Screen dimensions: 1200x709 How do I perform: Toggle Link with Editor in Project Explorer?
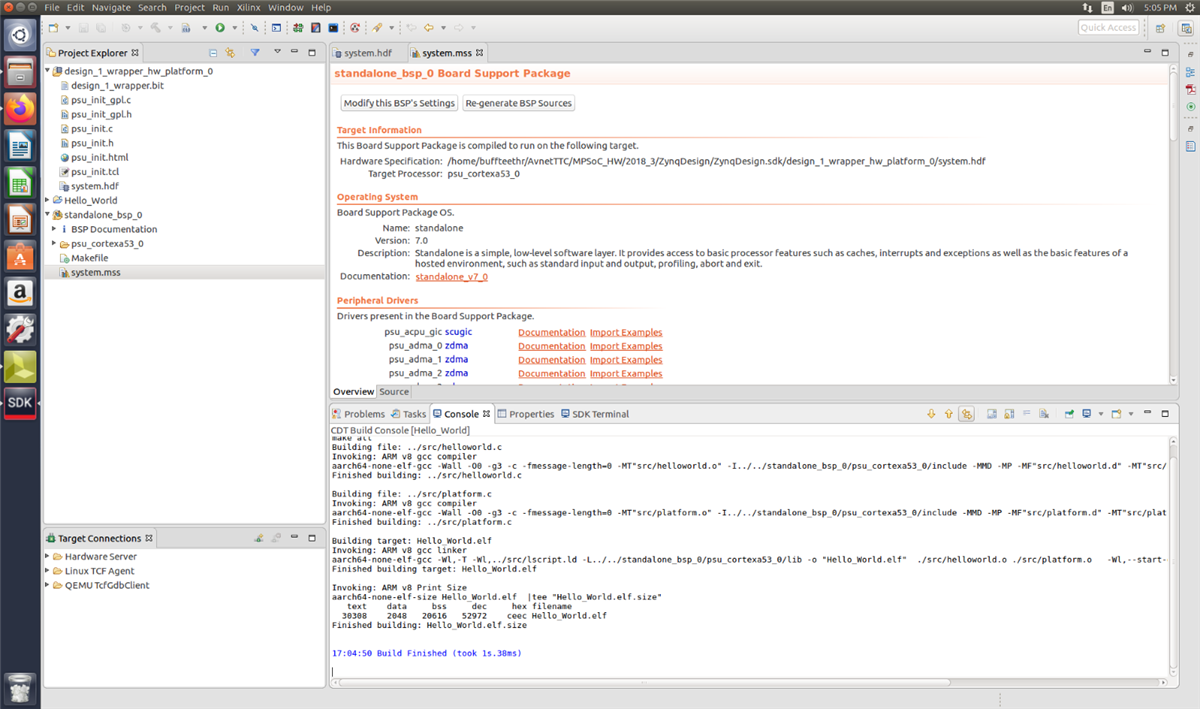(x=230, y=53)
